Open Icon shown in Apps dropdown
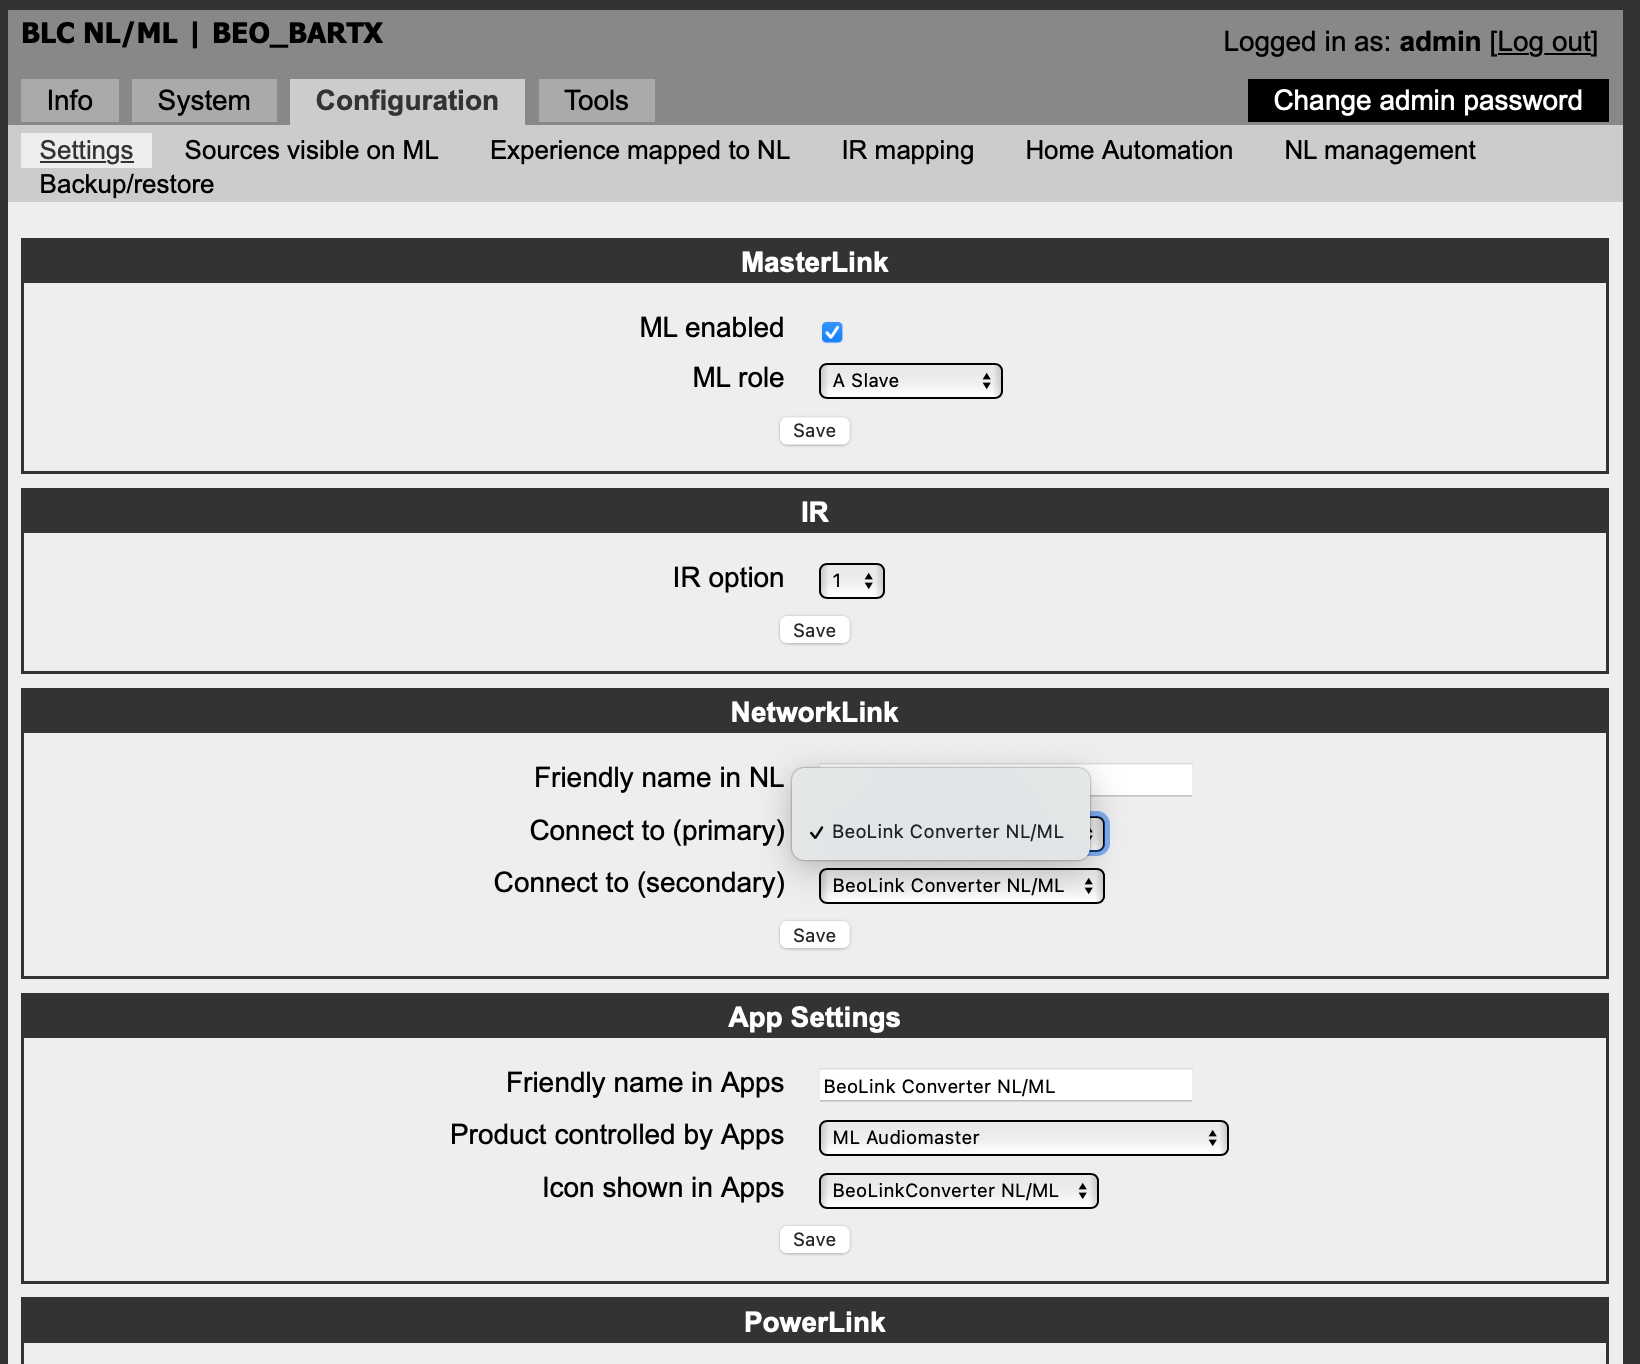 click(958, 1191)
